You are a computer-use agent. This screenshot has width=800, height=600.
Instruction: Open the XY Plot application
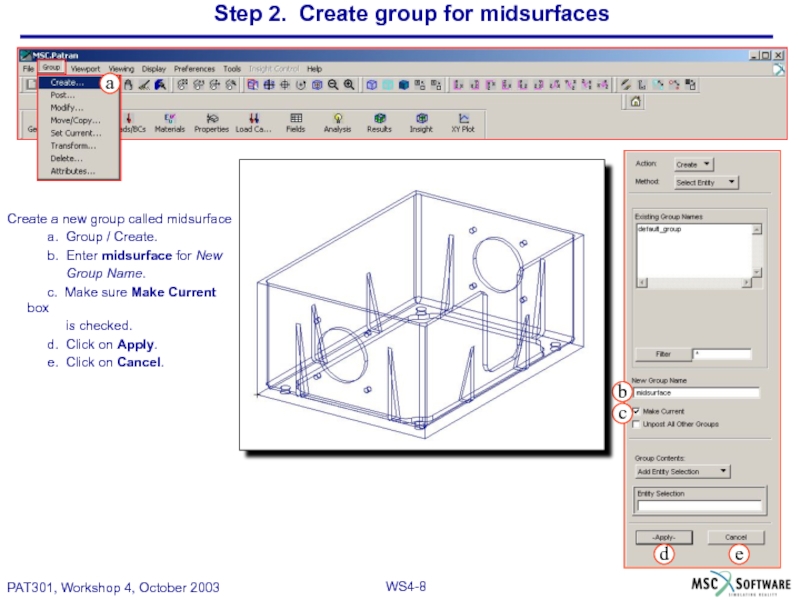463,123
